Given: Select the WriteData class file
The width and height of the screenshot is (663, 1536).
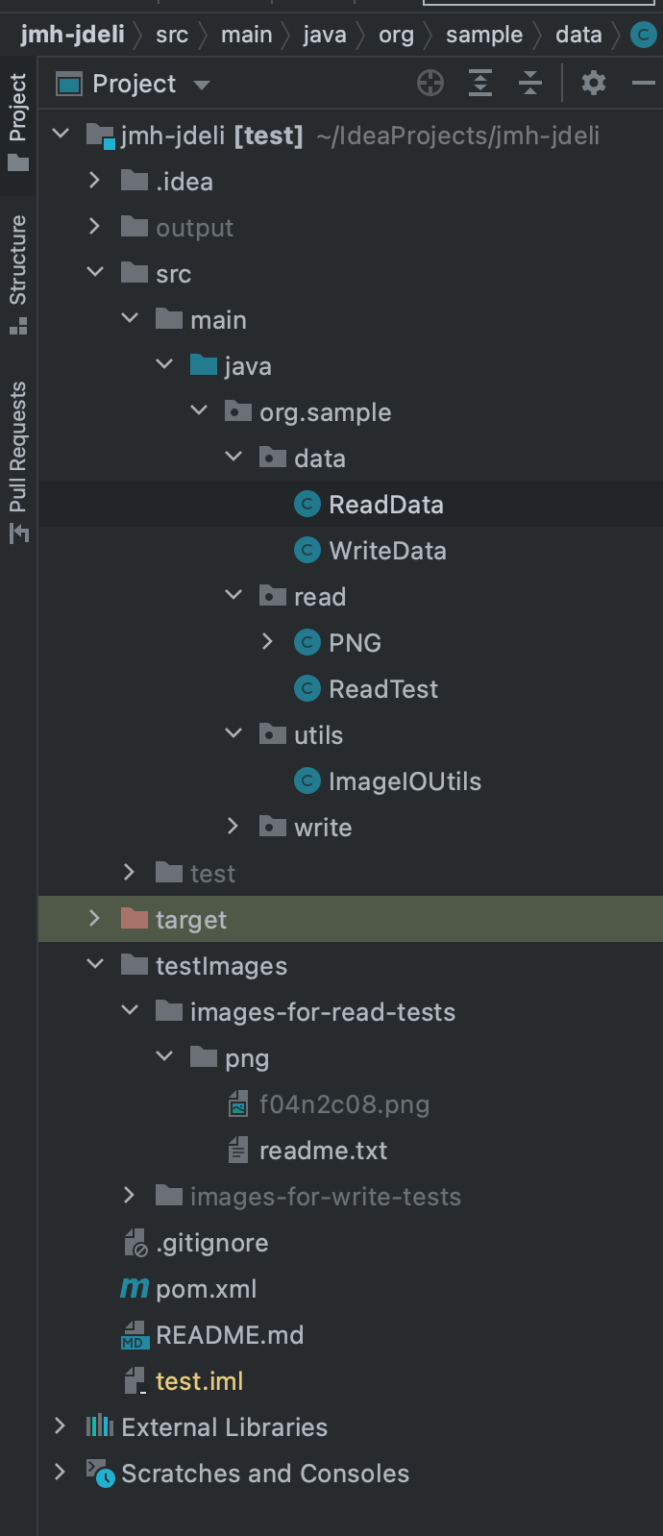Looking at the screenshot, I should [x=387, y=551].
